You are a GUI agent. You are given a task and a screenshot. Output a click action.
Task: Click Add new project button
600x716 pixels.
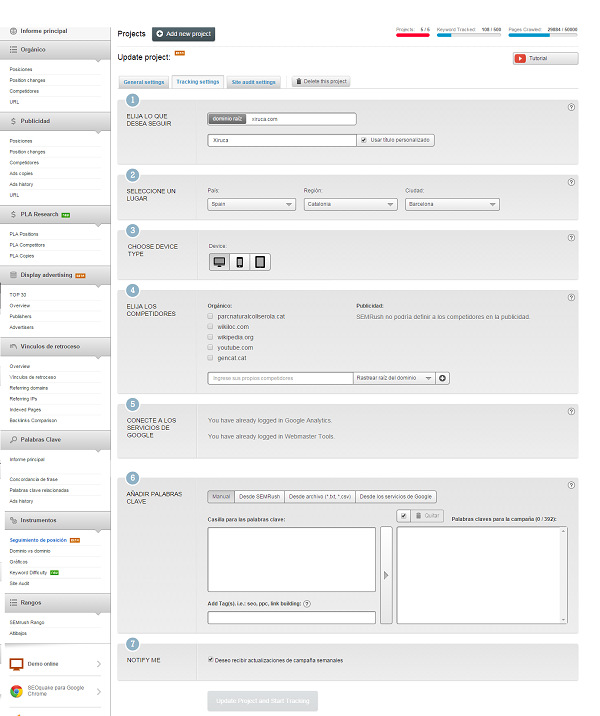(184, 34)
